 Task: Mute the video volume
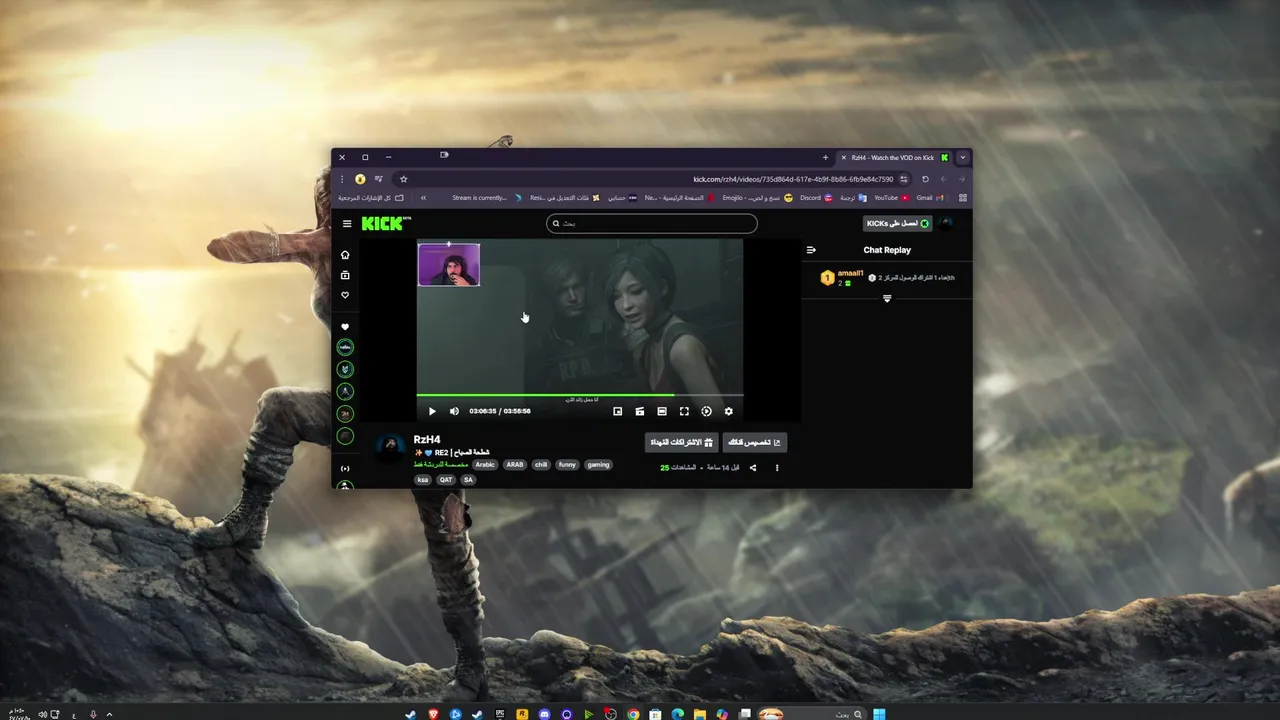pos(454,411)
